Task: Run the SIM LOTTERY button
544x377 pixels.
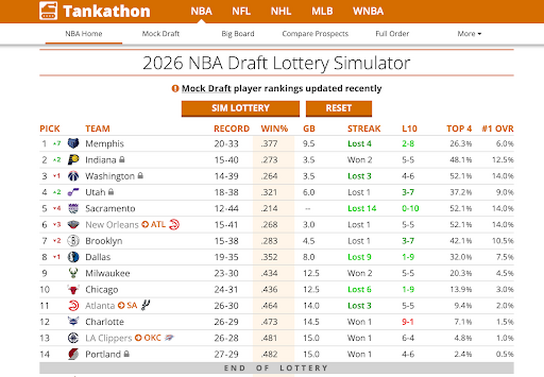Action: coord(240,108)
